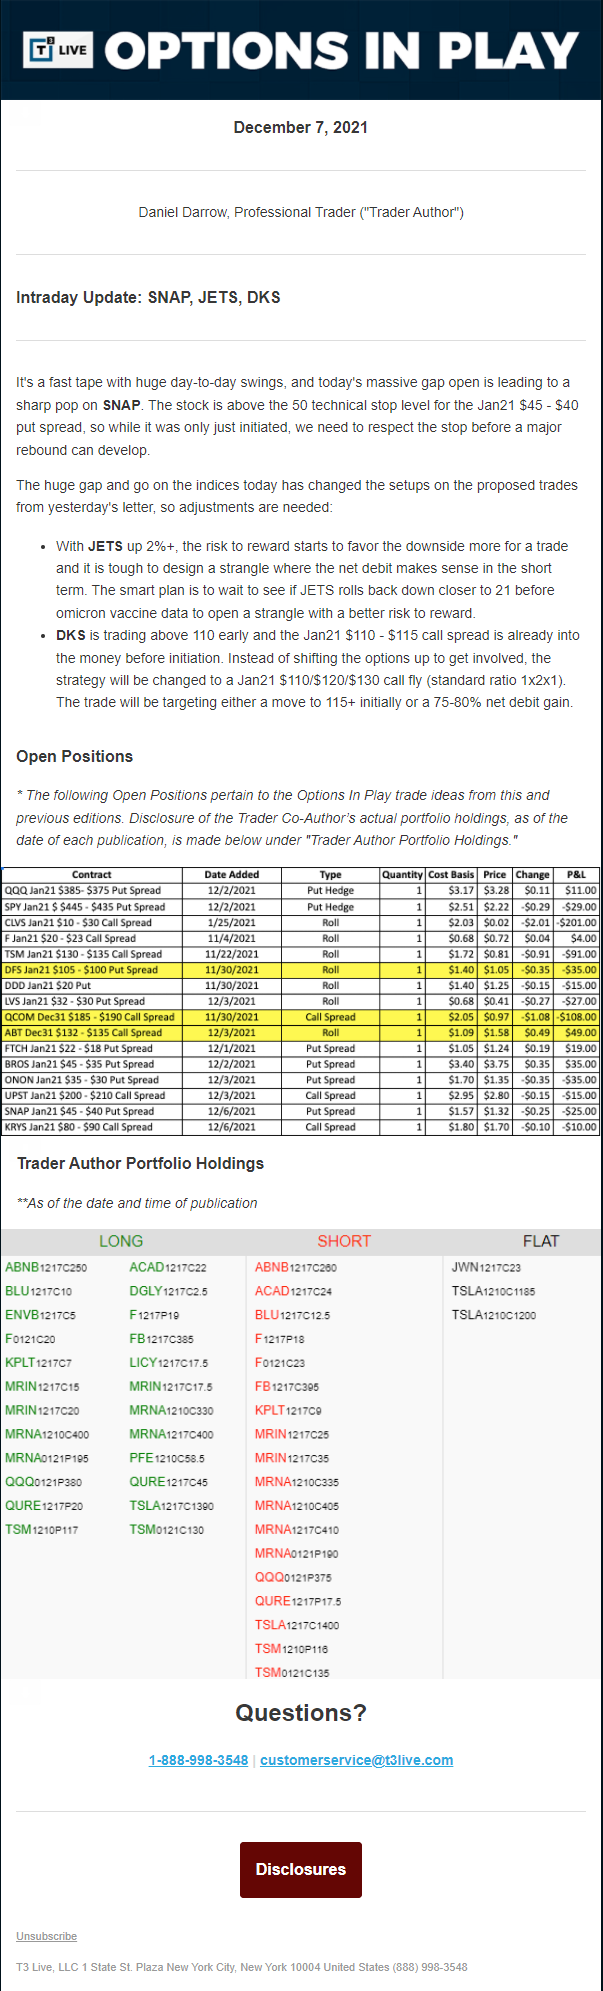Click the OPTIONS IN PLAY banner title
603x1991 pixels.
pos(342,51)
